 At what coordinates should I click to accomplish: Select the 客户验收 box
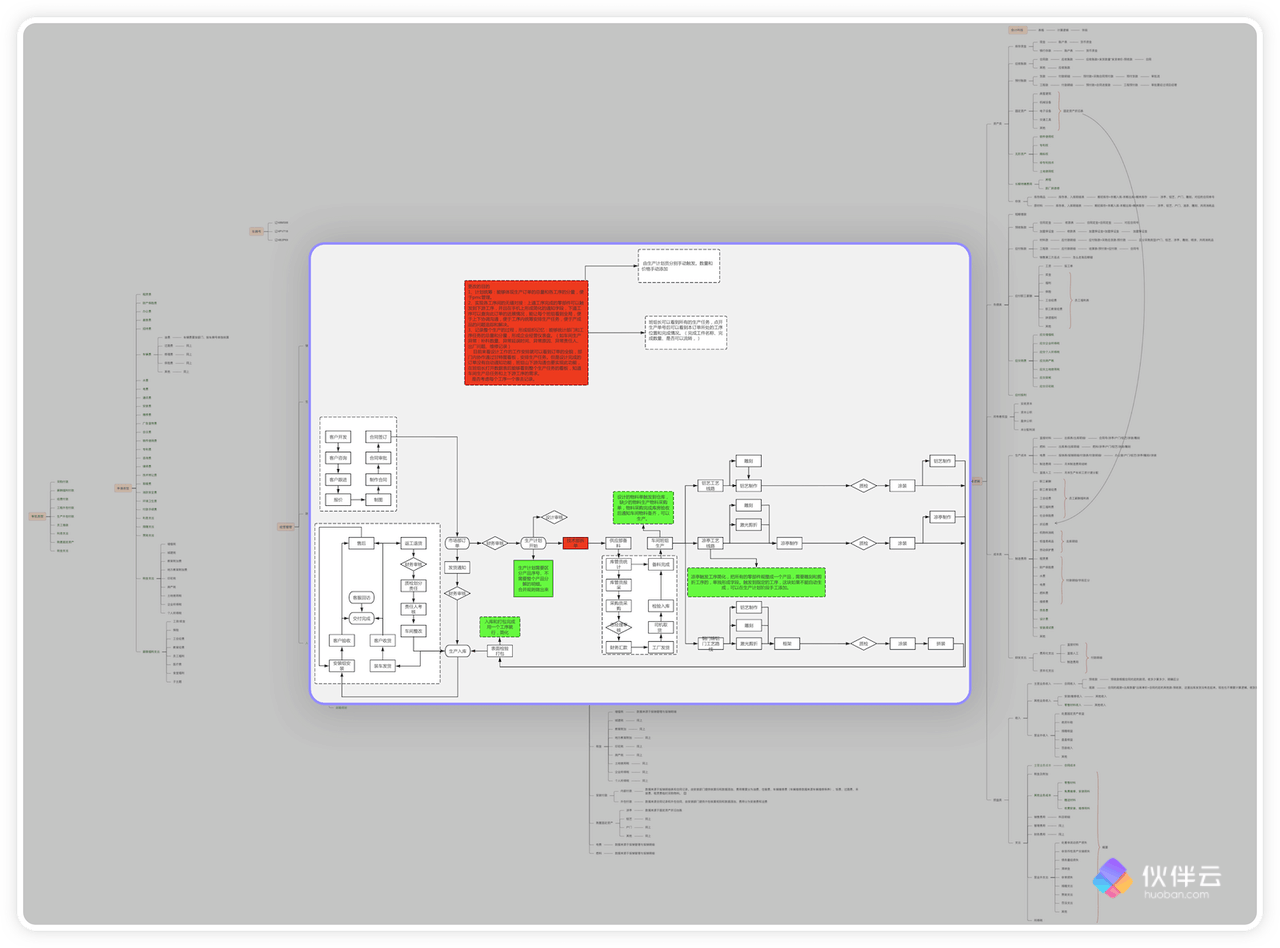point(342,640)
